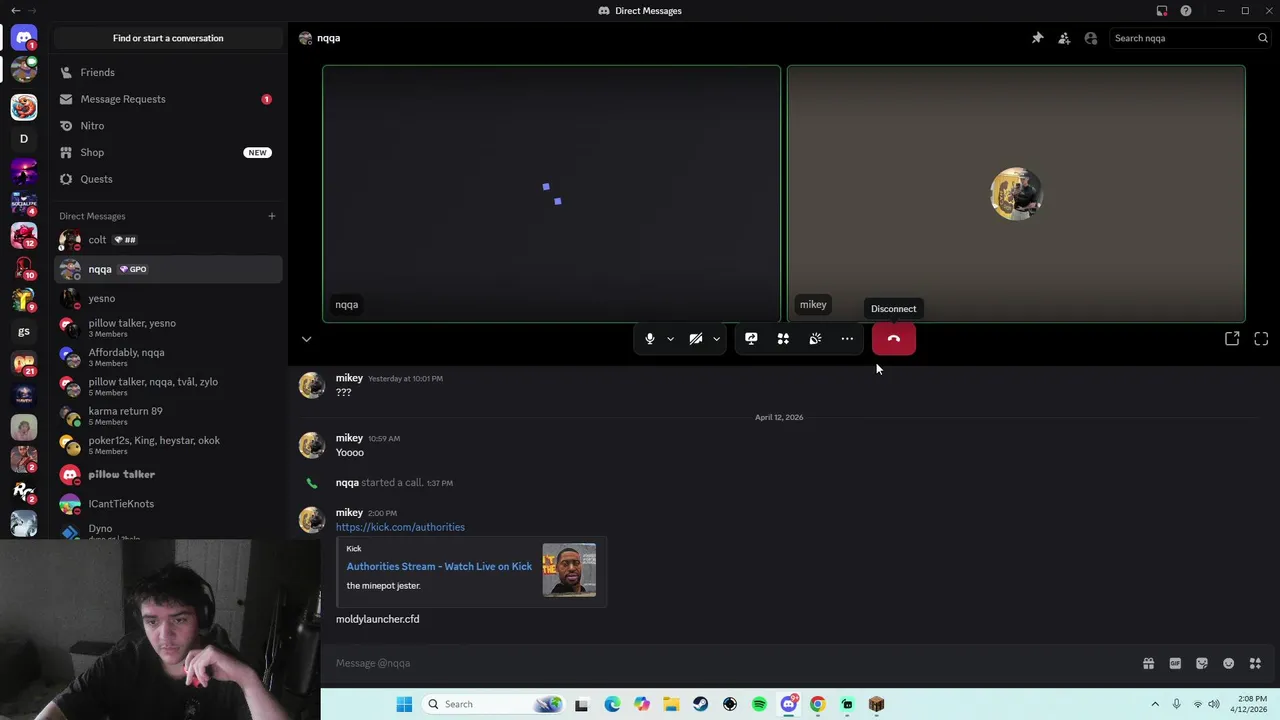
Task: Go to the Friends tab
Action: tap(168, 72)
